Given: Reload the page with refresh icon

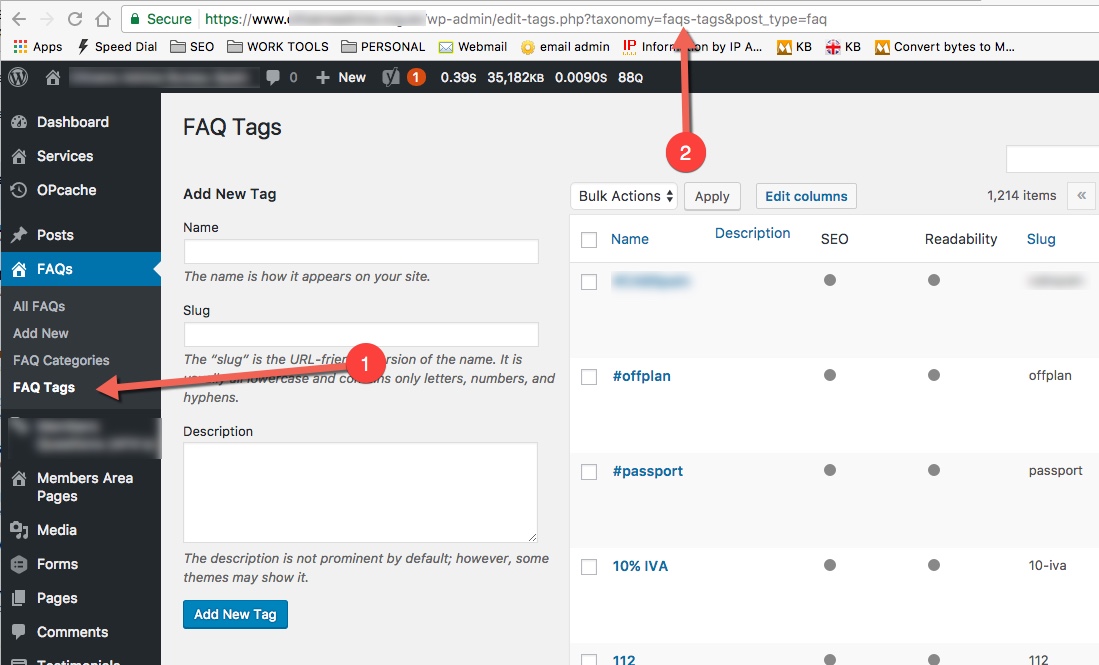Looking at the screenshot, I should point(75,19).
